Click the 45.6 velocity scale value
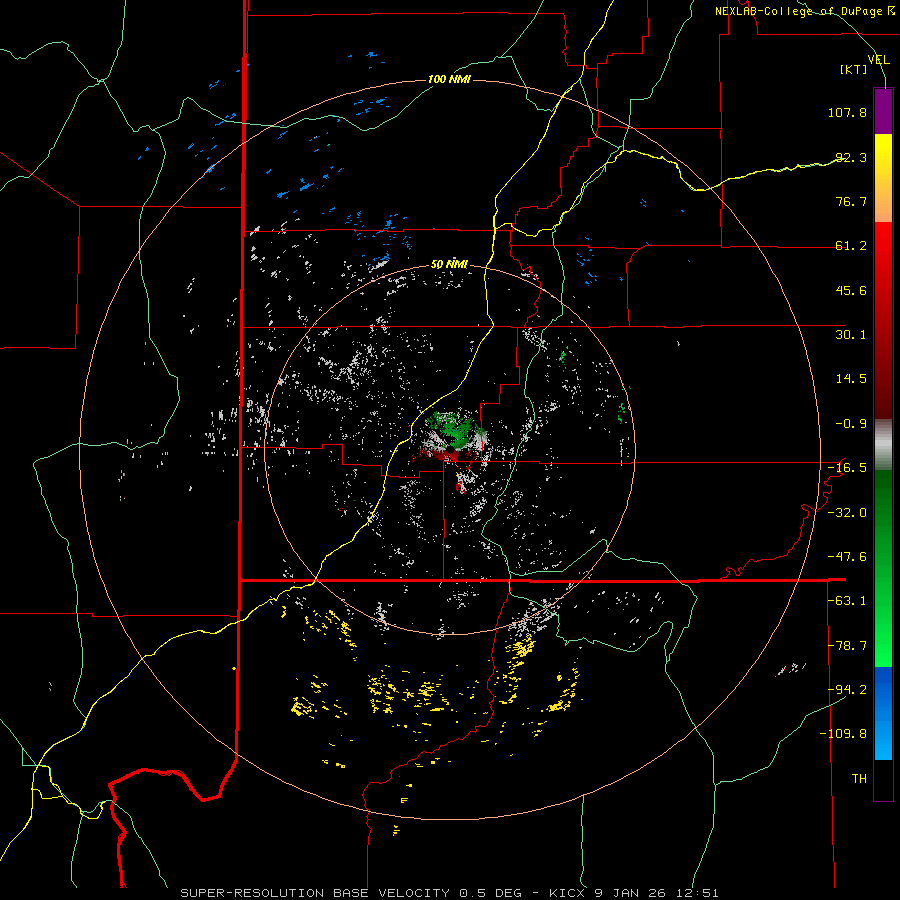Screen dimensions: 900x900 (x=851, y=290)
